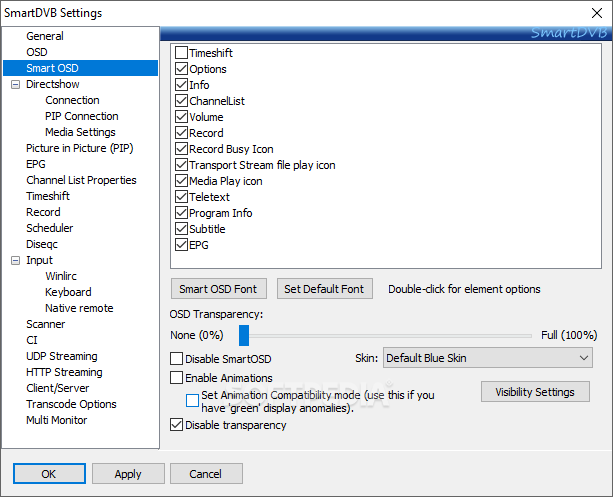
Task: Enable Animations checkbox
Action: [x=176, y=377]
